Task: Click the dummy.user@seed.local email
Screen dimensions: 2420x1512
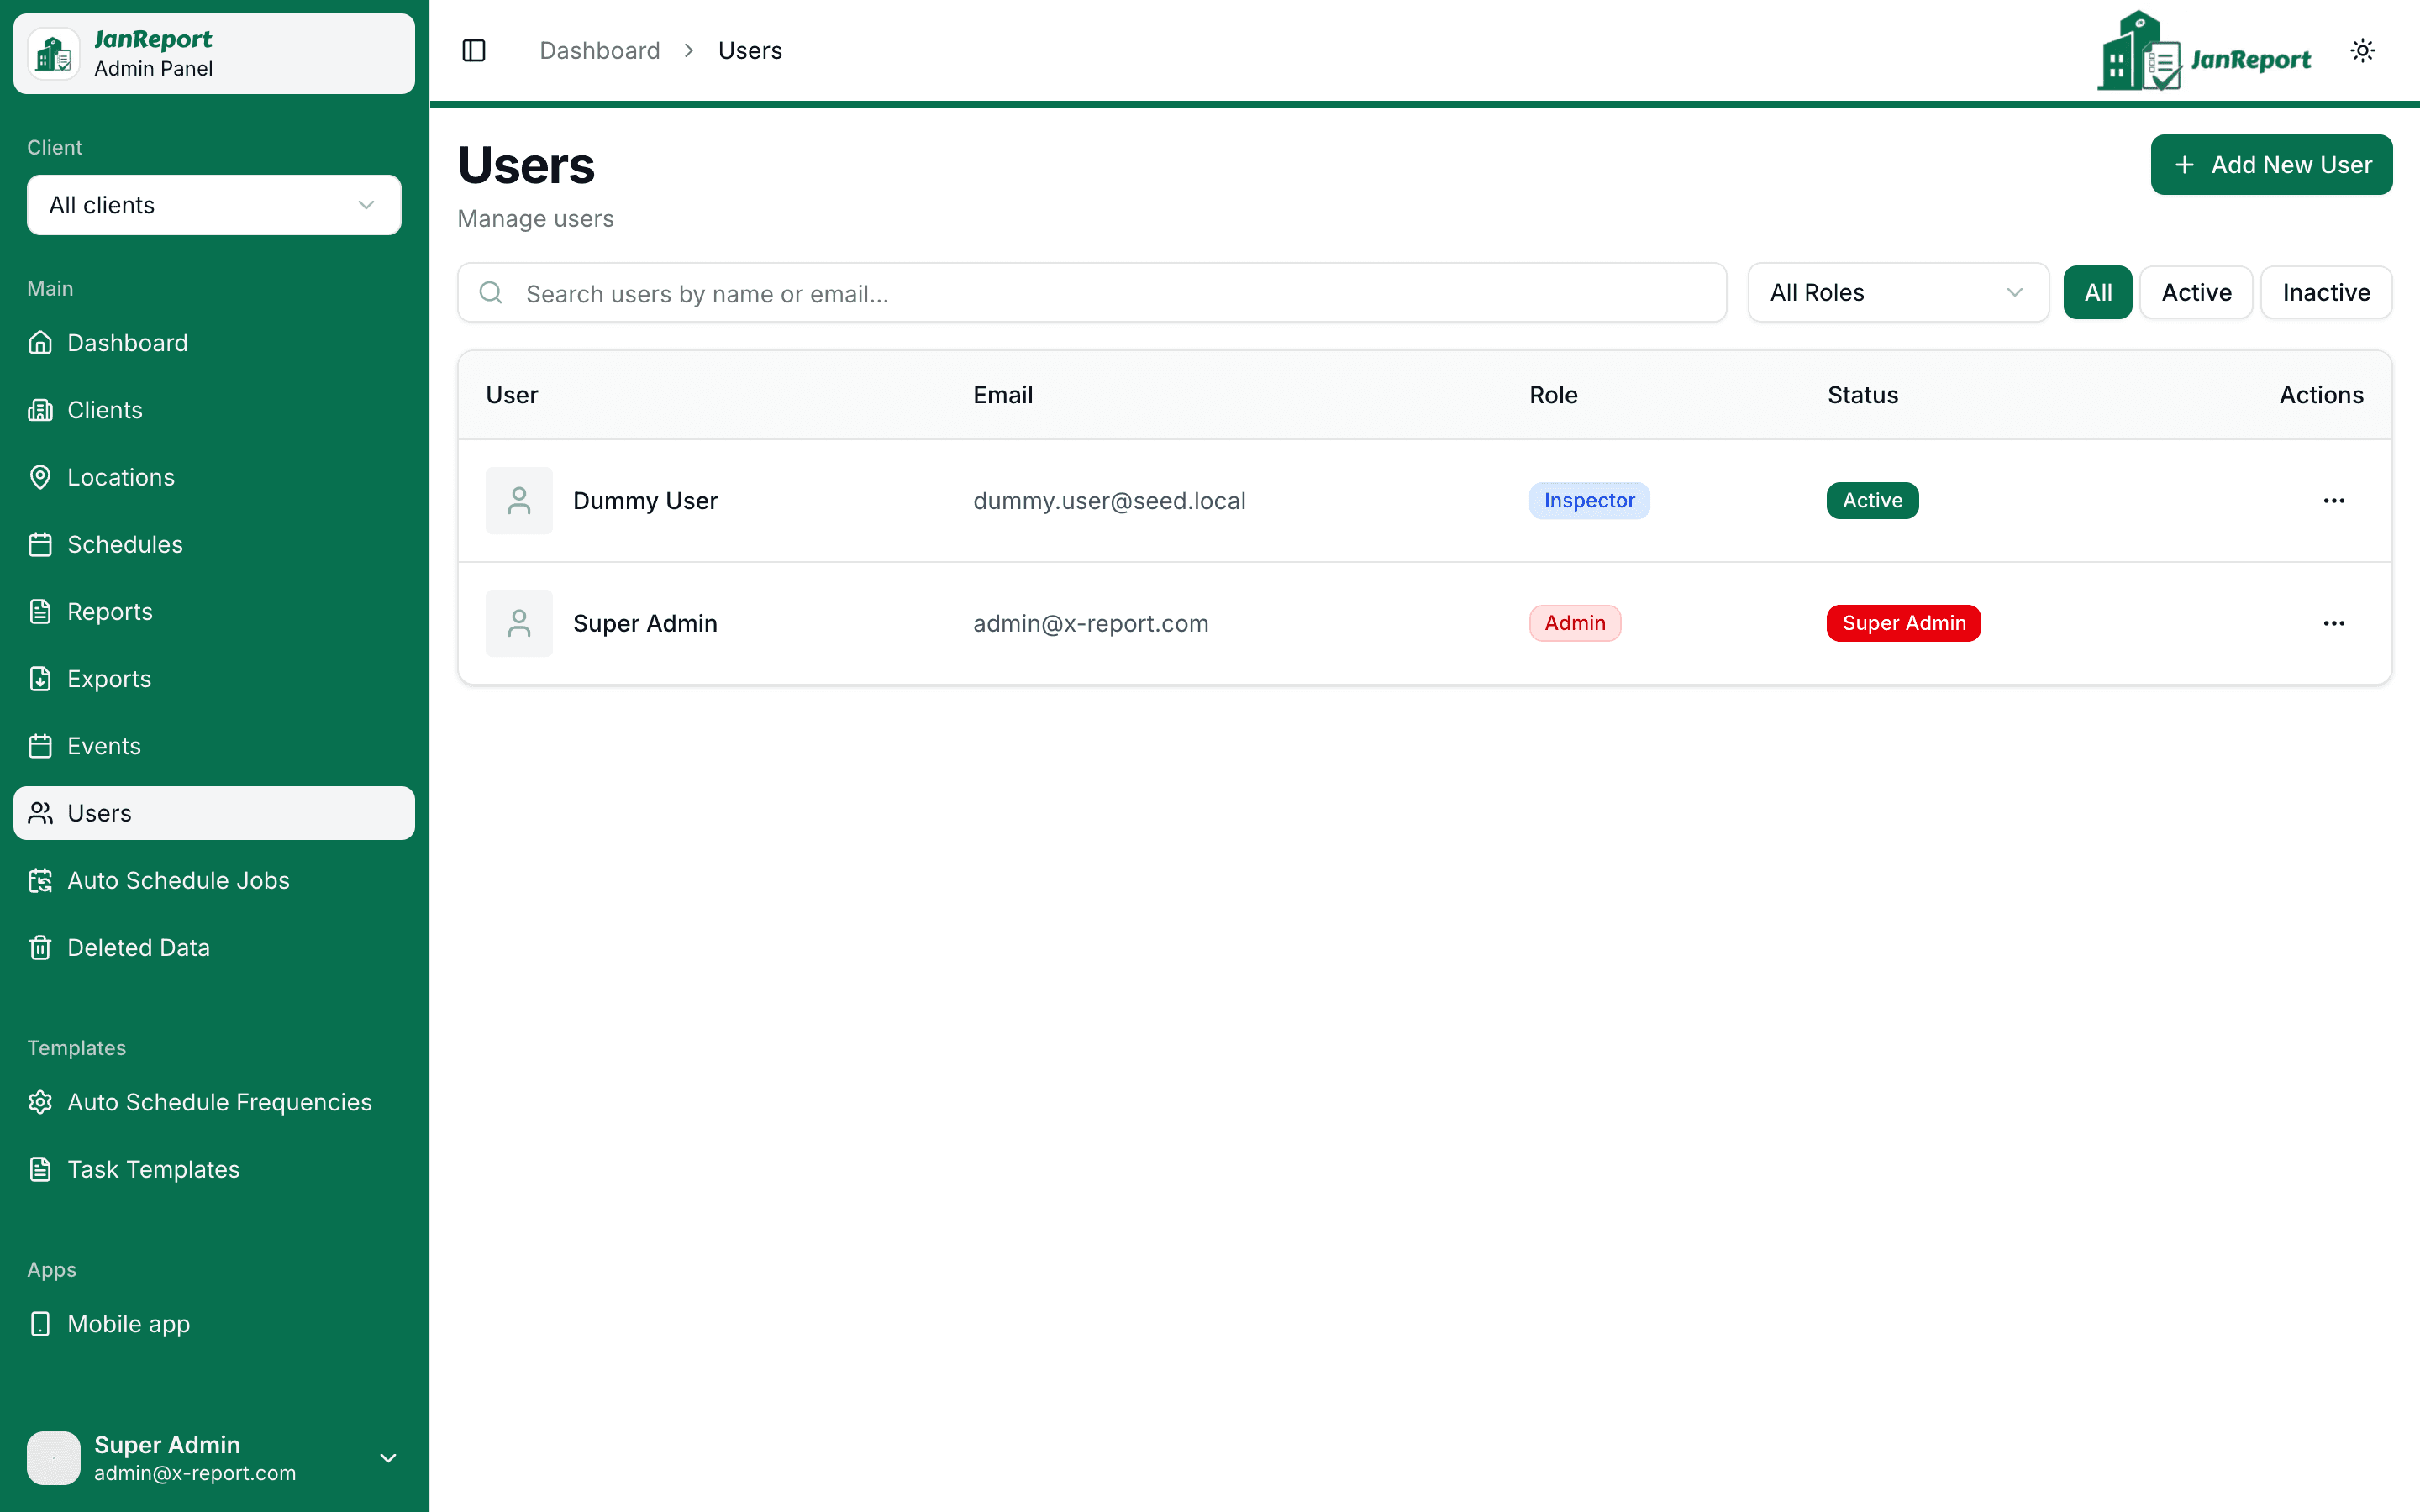Action: 1109,501
